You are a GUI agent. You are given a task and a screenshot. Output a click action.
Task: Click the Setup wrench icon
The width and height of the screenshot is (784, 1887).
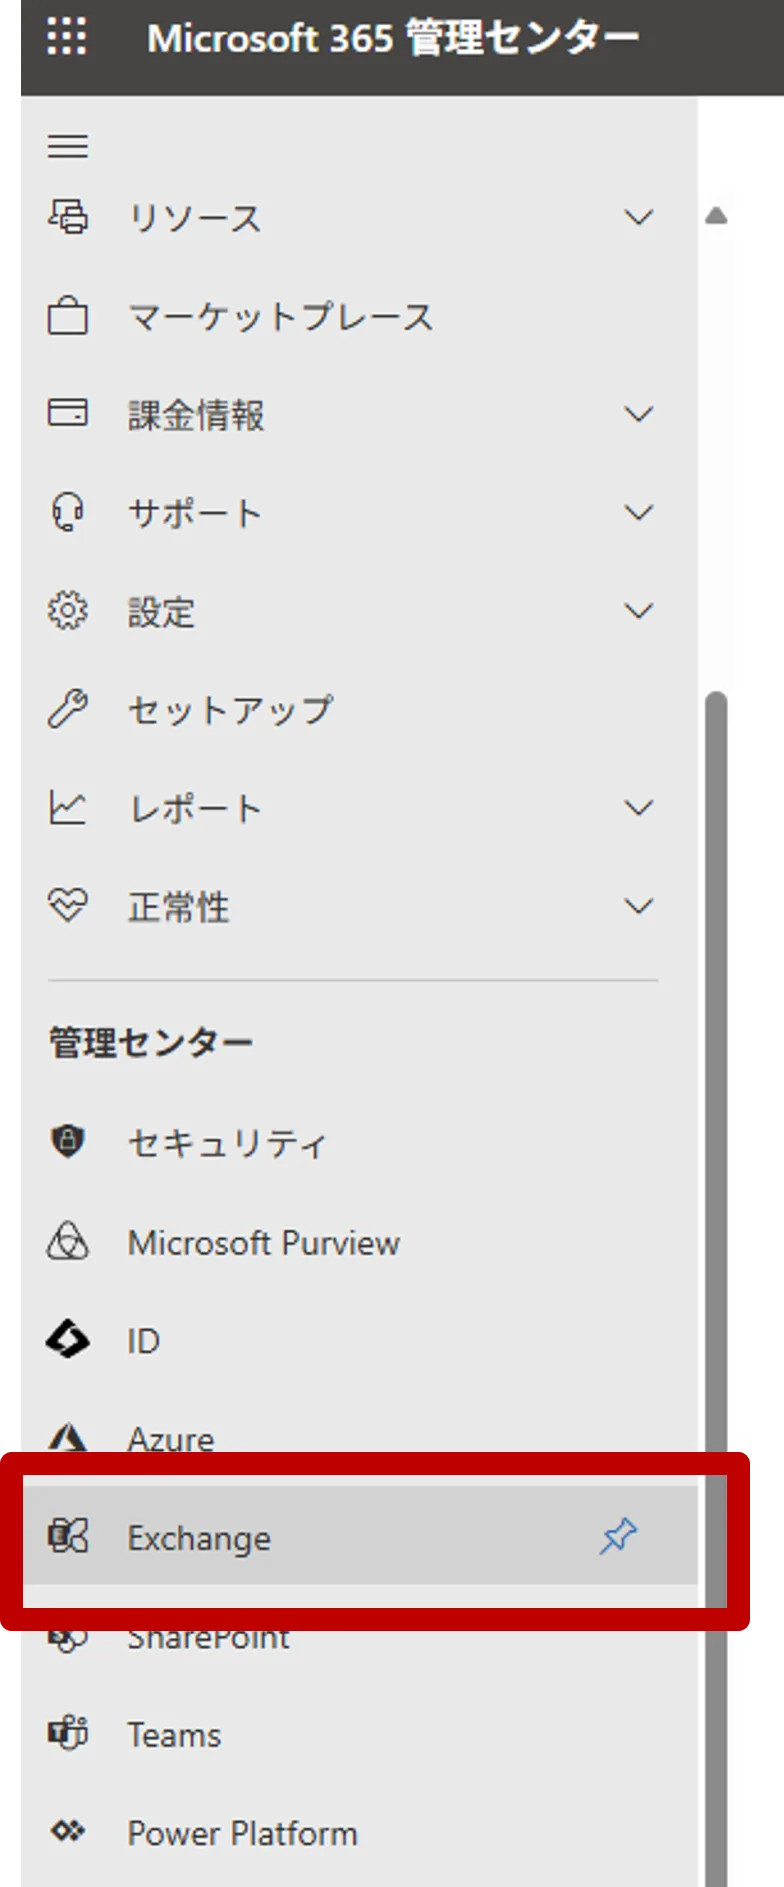(x=68, y=710)
